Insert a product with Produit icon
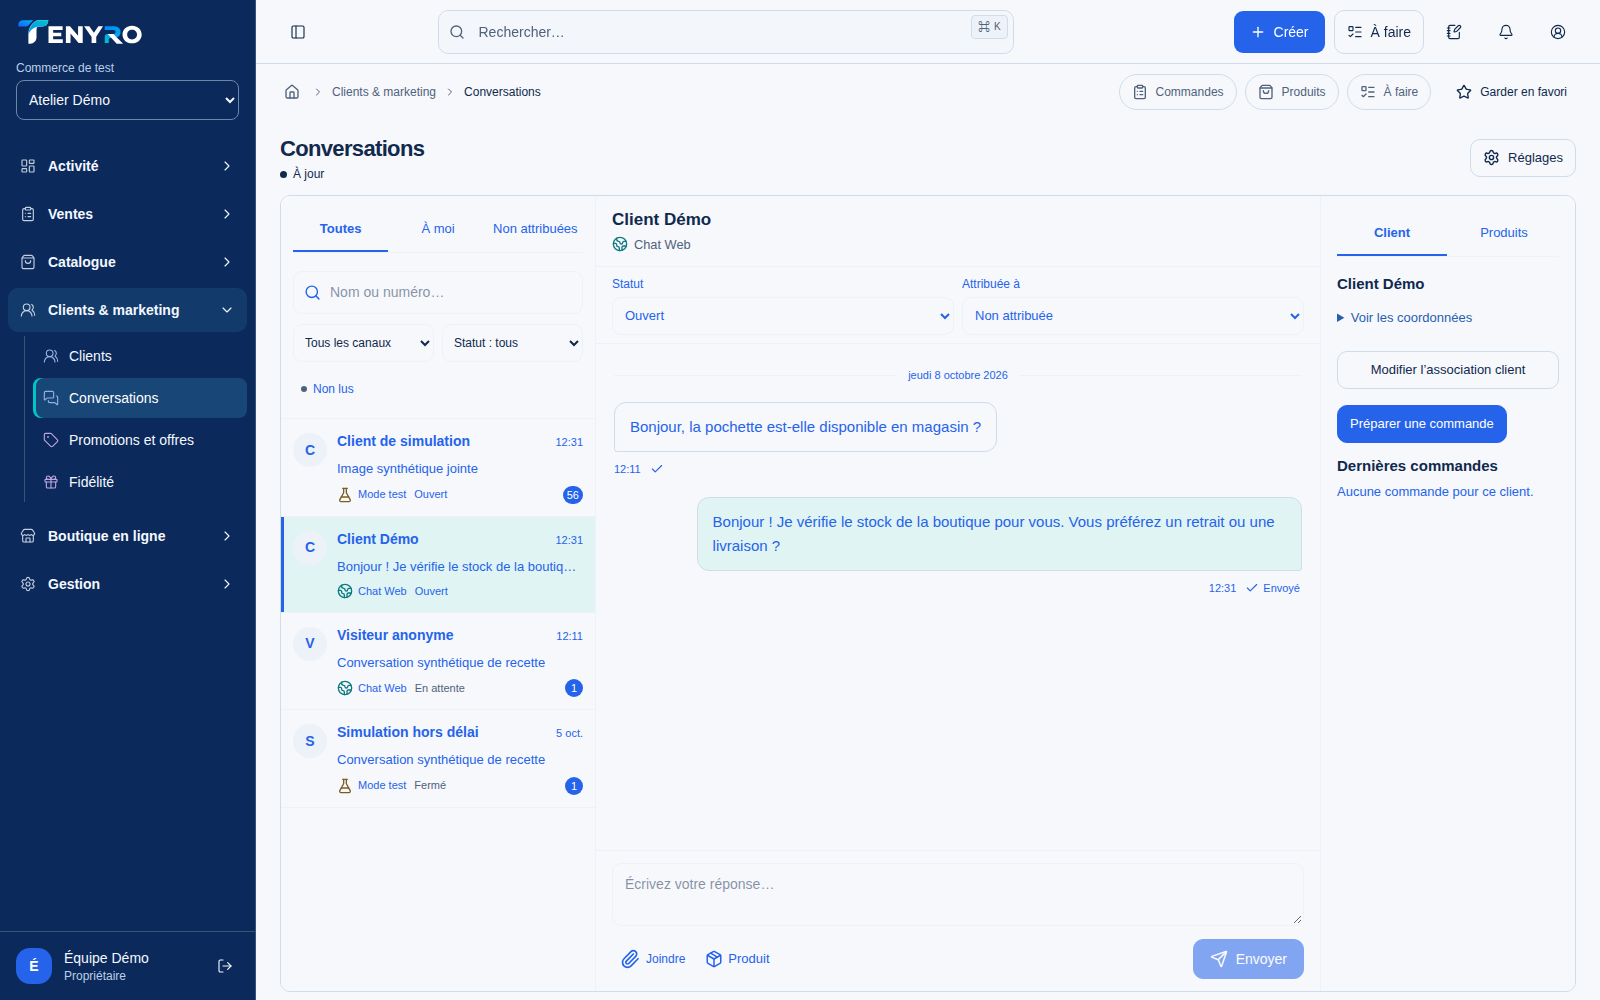Screen dimensions: 1600x1000 tap(738, 959)
